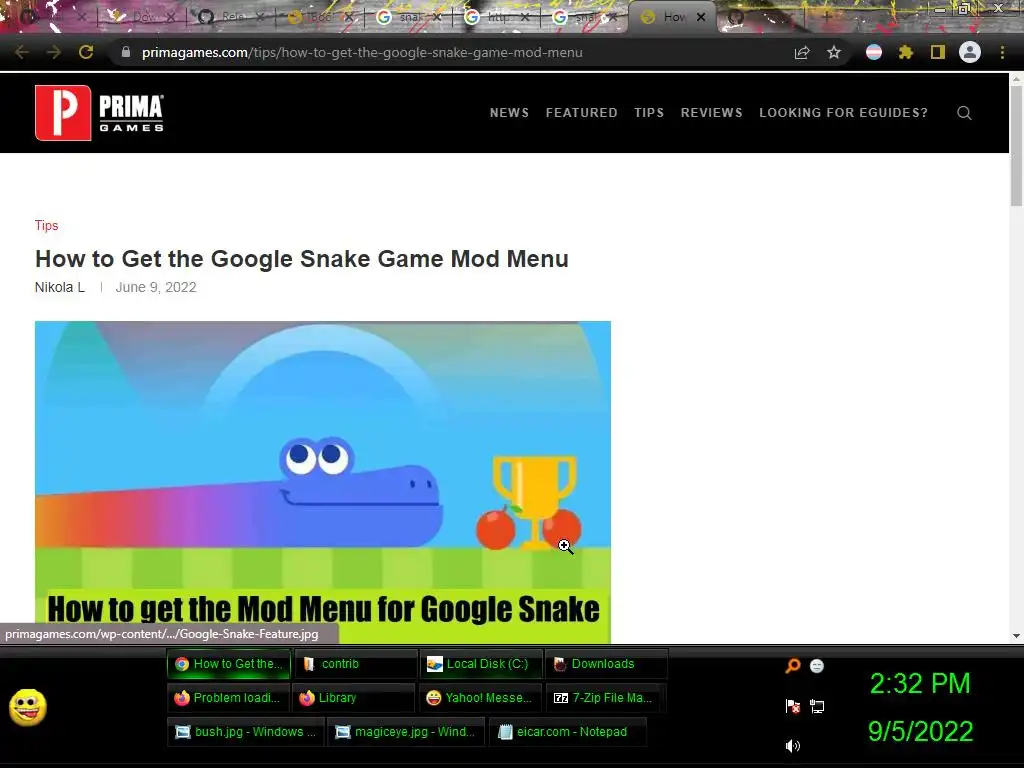
Task: Go forward in browser history
Action: (54, 52)
